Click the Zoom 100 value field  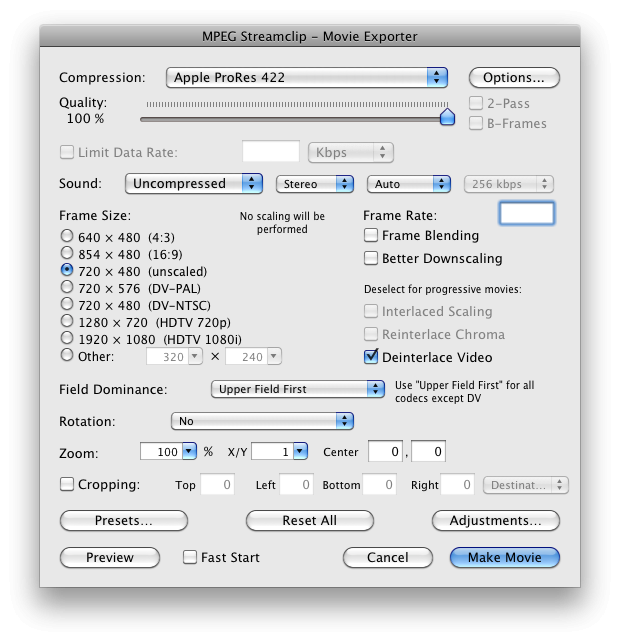(161, 451)
